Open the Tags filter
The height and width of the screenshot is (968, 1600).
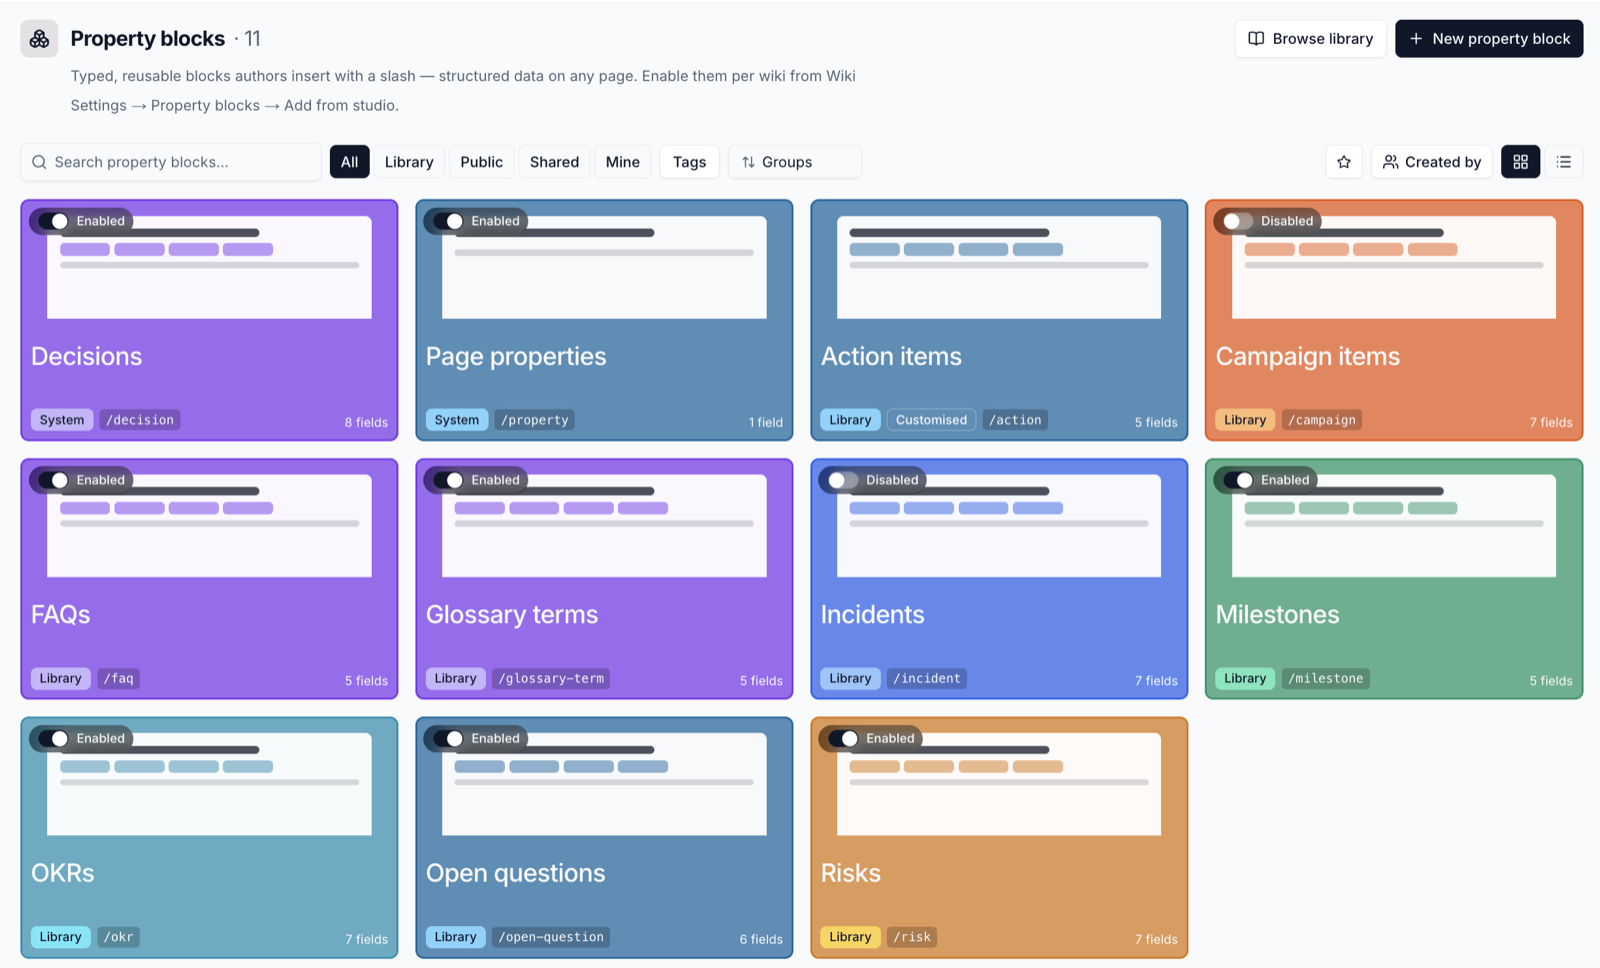coord(689,162)
